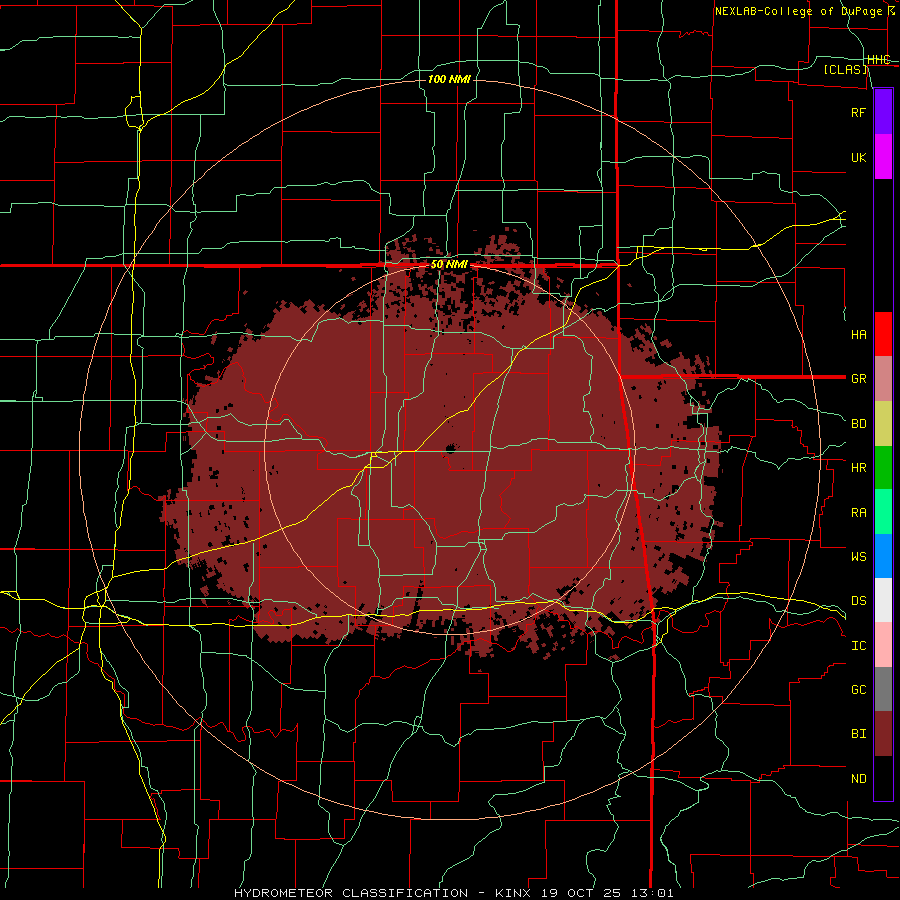This screenshot has width=900, height=900.
Task: Click the 'HA' legend label
Action: 858,335
